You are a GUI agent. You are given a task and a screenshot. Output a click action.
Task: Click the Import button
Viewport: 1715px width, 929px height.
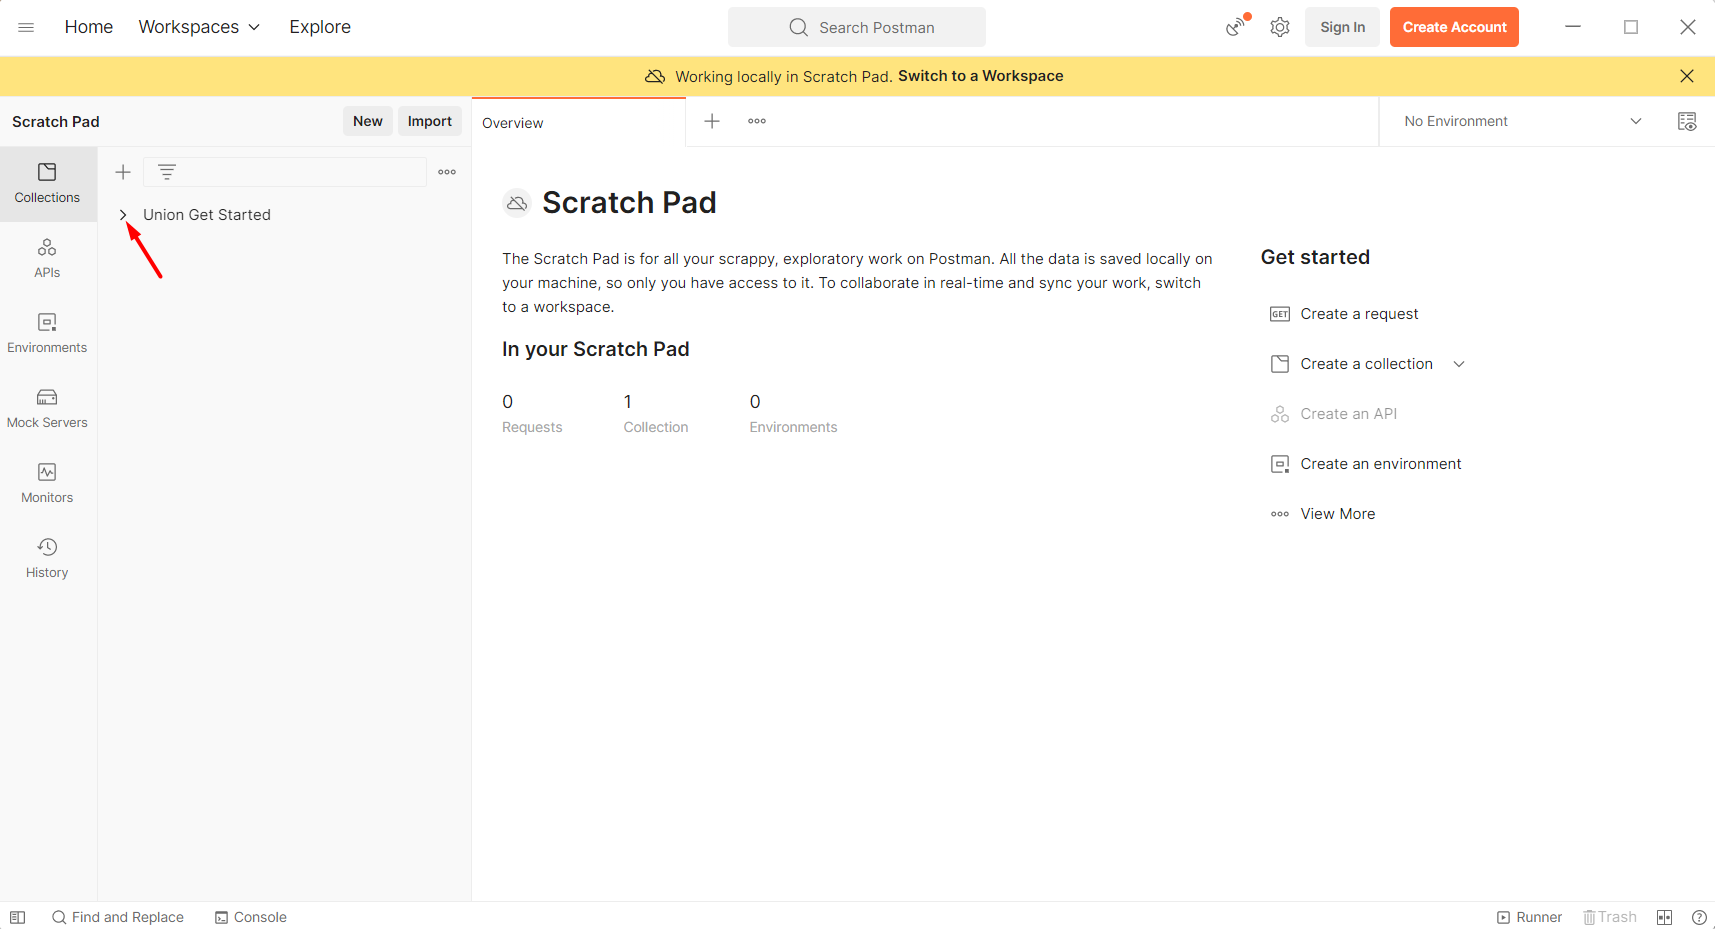coord(429,121)
